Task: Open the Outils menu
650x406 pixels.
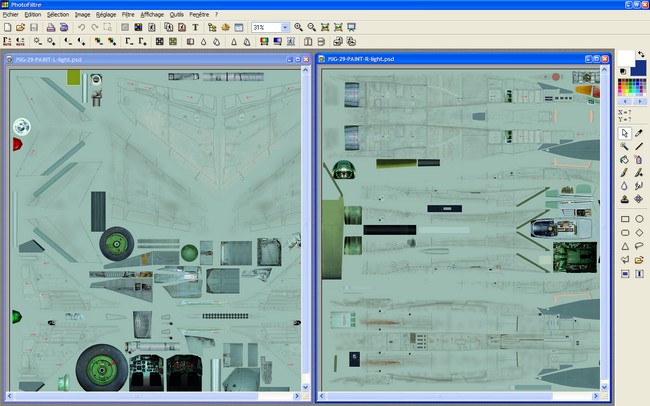Action: pos(177,15)
